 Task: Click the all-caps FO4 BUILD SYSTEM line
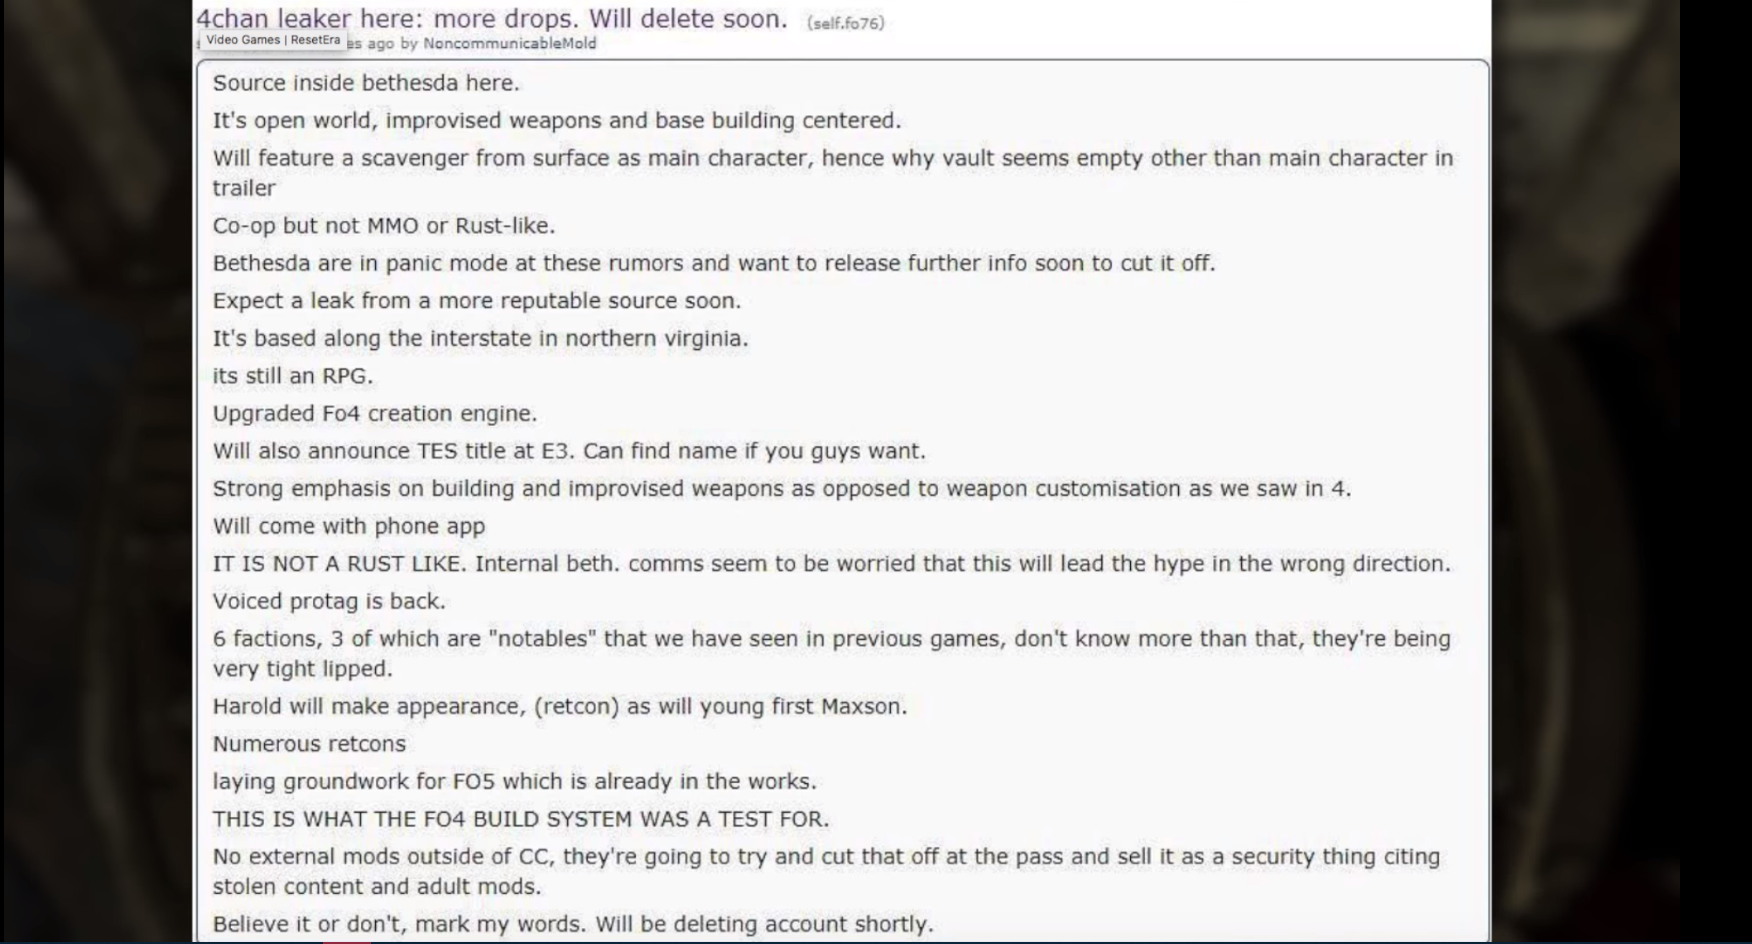(x=520, y=819)
